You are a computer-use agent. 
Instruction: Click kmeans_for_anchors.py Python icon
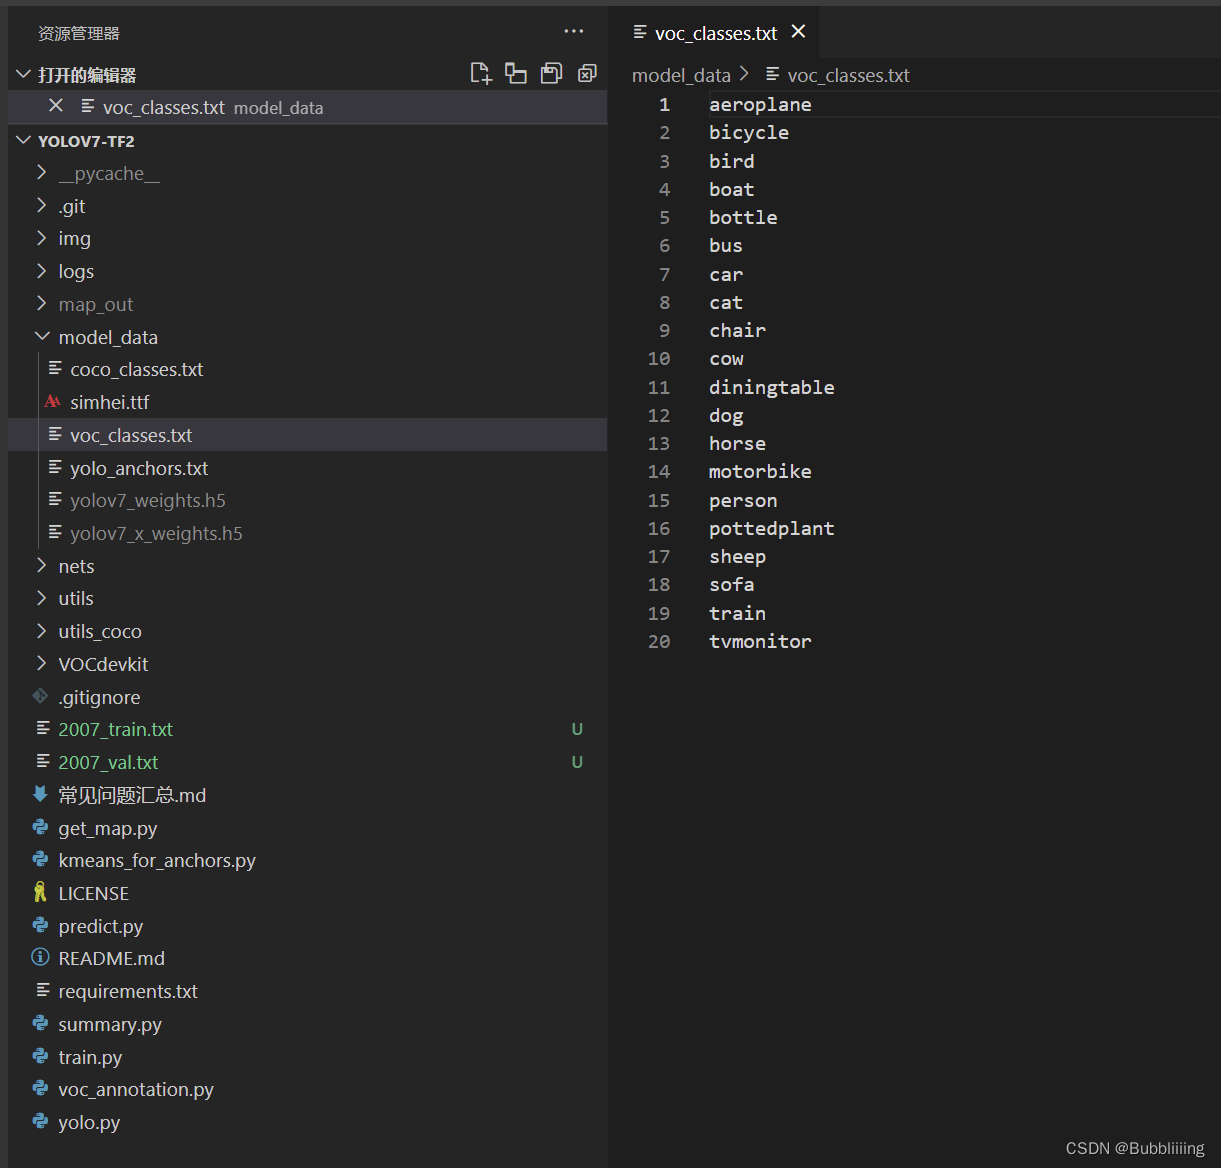coord(40,859)
